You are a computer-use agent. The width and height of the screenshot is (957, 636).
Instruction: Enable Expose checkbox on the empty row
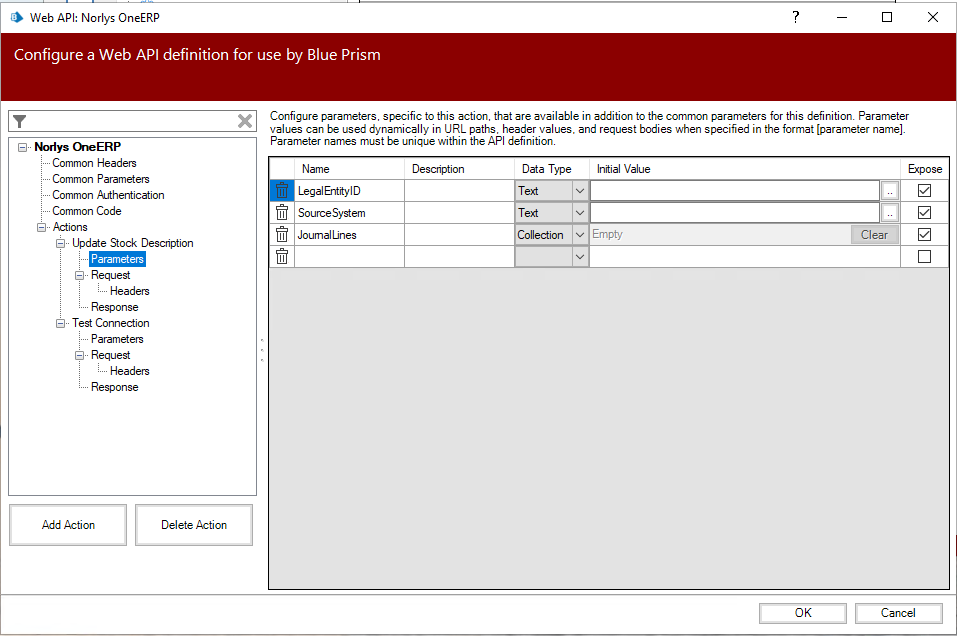click(924, 257)
